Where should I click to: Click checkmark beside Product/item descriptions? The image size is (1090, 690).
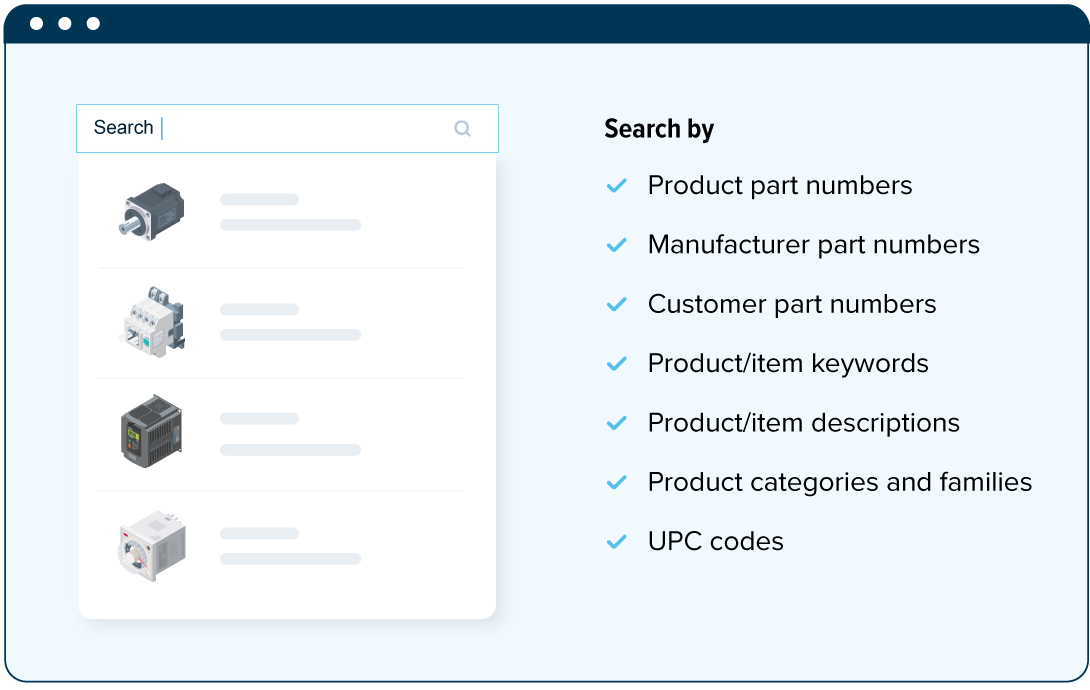click(x=617, y=423)
